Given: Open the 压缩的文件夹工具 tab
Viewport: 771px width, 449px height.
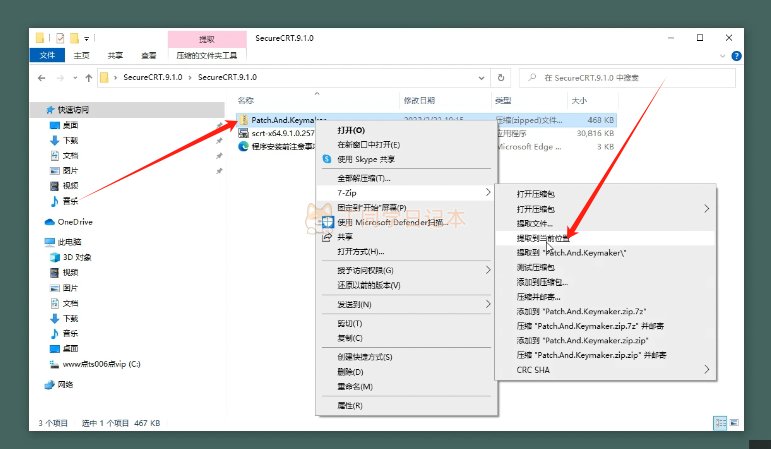Looking at the screenshot, I should [207, 55].
